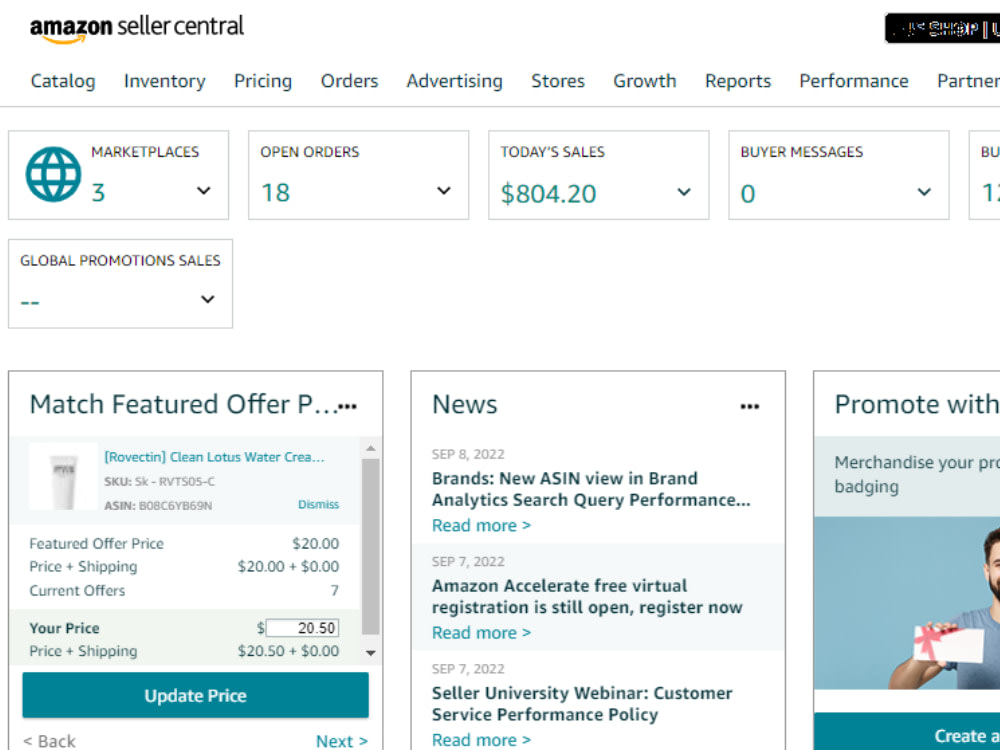Open the News card three-dot menu
This screenshot has width=1000, height=750.
[750, 406]
